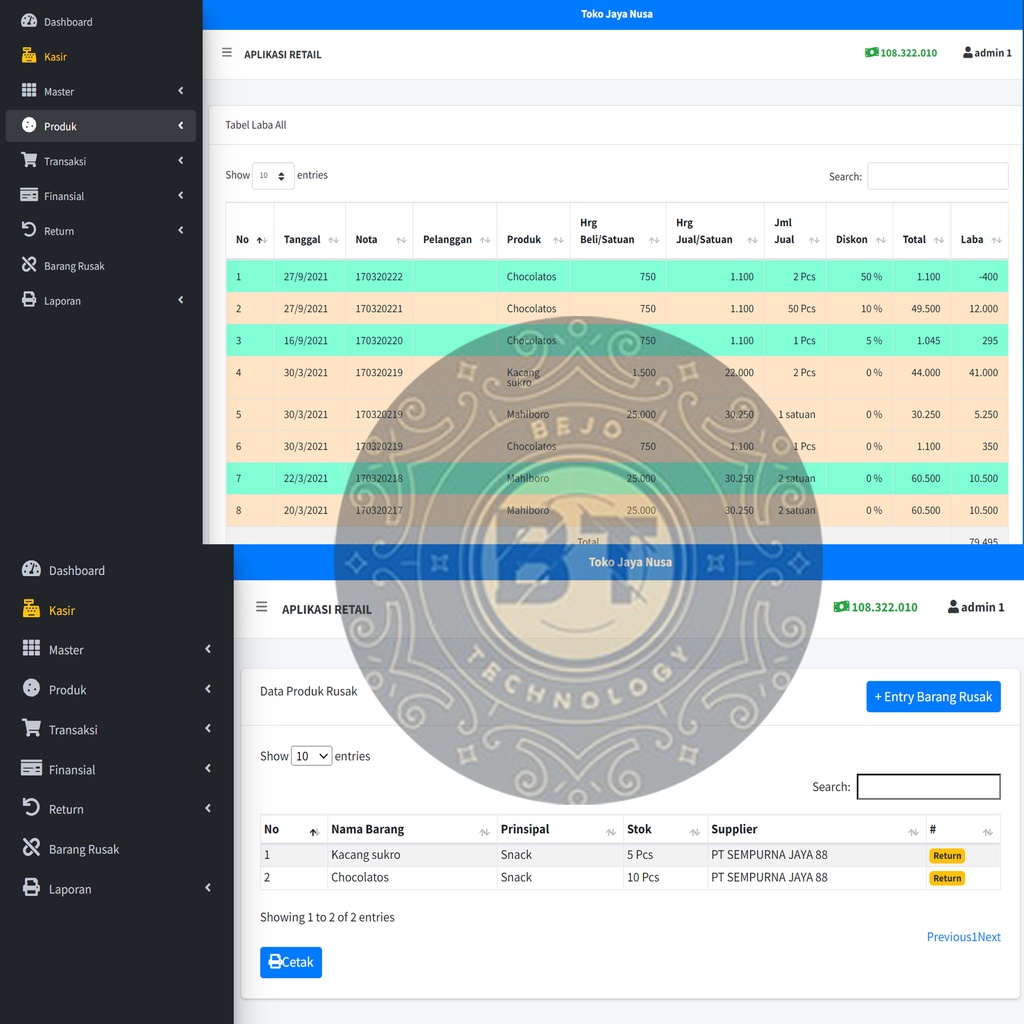
Task: Click the Search field in Data Produk Rusak
Action: [x=928, y=787]
